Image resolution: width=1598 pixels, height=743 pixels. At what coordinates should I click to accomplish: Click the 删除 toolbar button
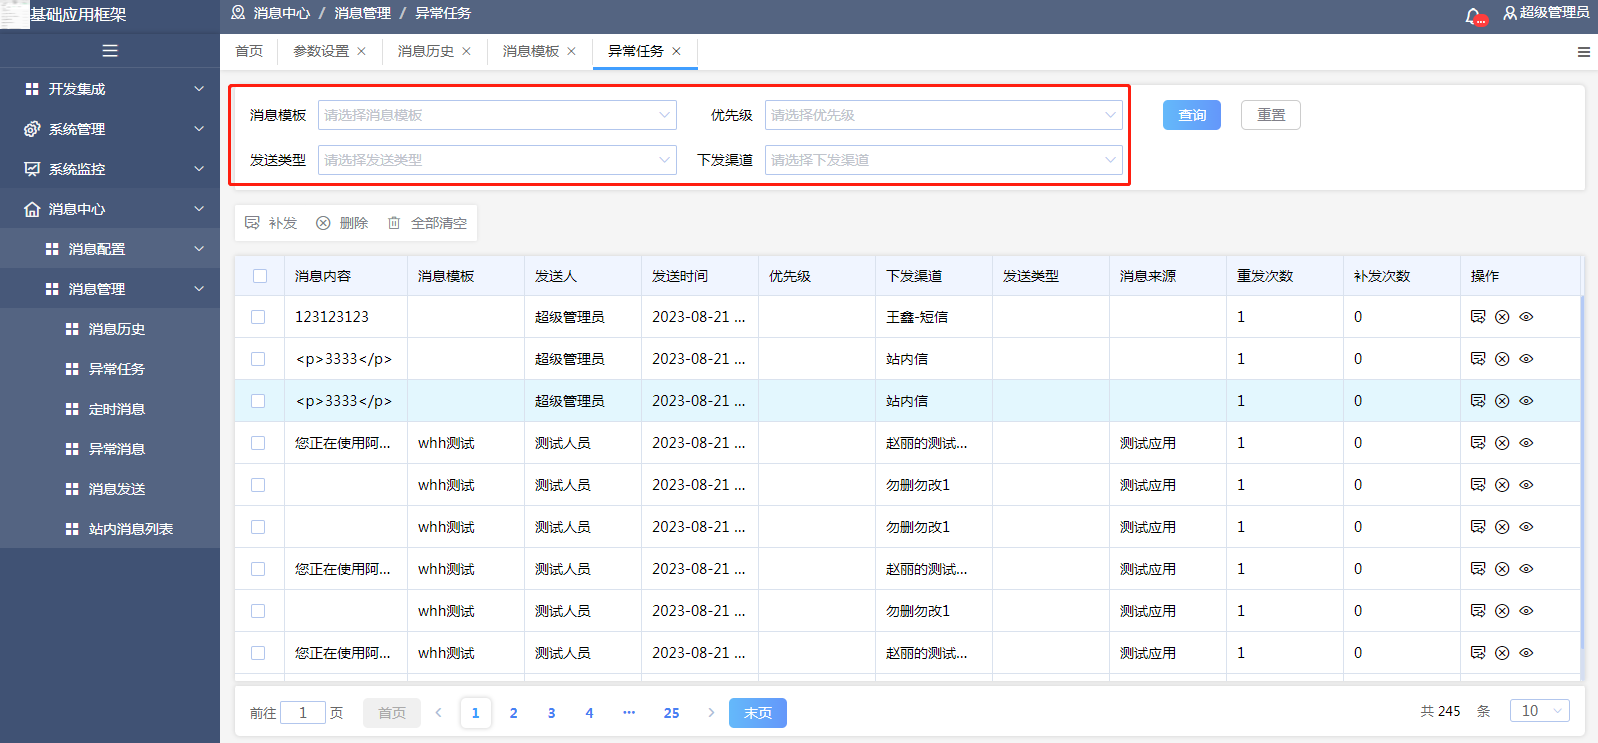[342, 223]
